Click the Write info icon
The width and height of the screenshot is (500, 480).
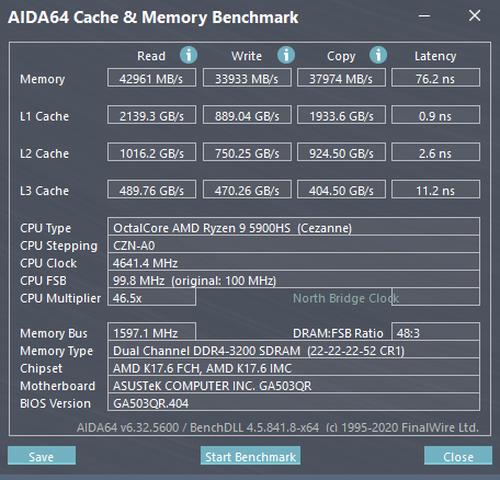286,55
